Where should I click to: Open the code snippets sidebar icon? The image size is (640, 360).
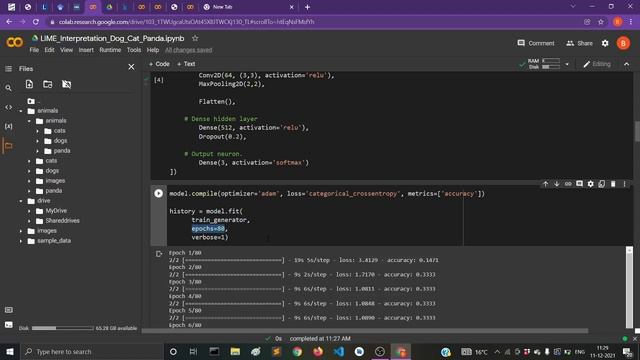pos(8,107)
